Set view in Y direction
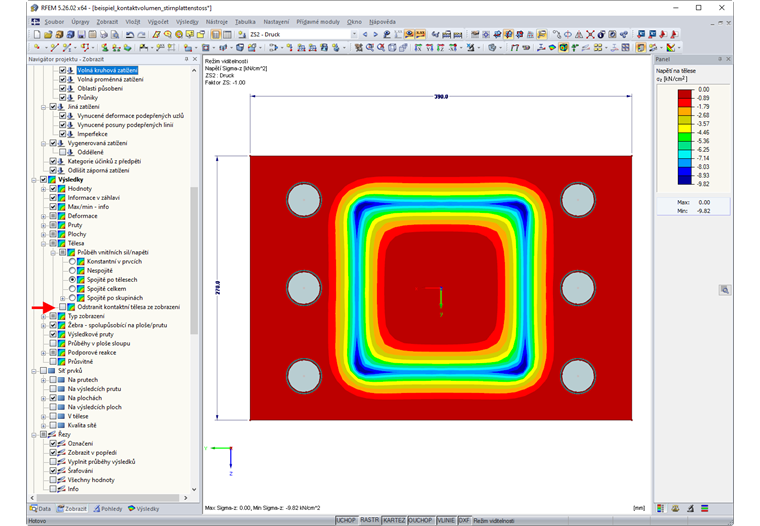Image resolution: width=760 pixels, height=526 pixels. (429, 48)
